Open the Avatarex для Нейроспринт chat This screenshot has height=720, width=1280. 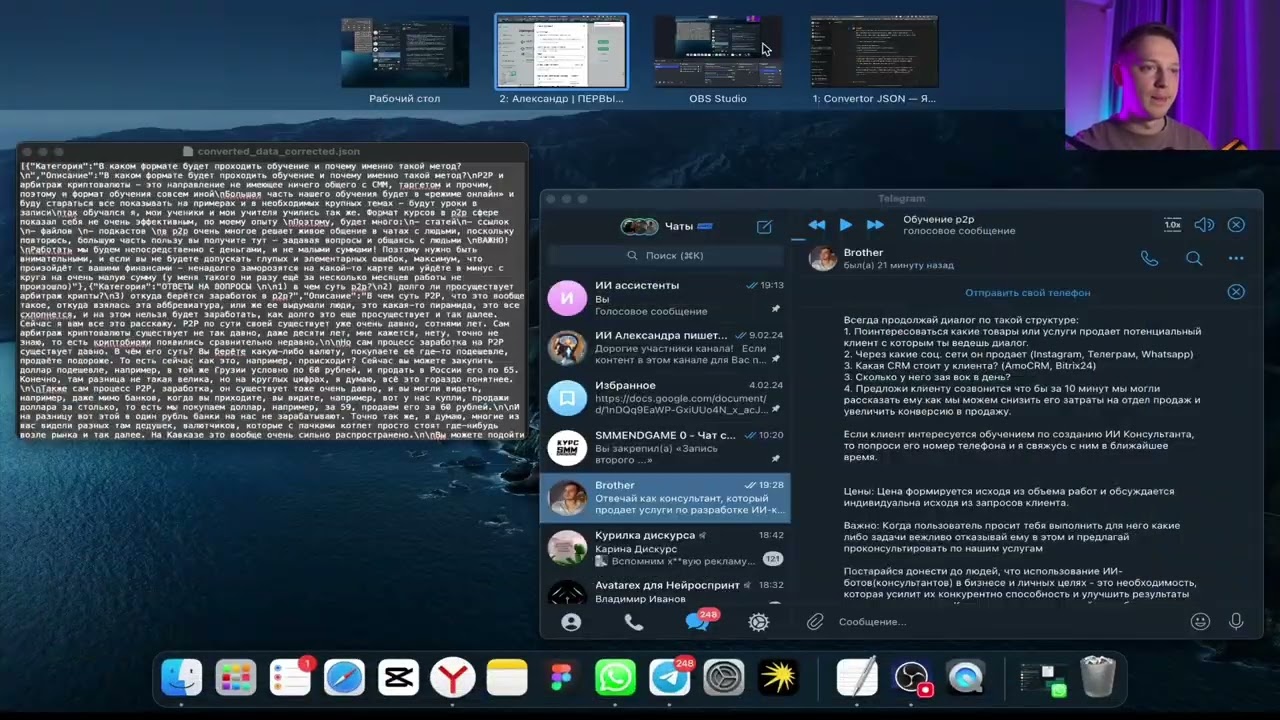(665, 590)
